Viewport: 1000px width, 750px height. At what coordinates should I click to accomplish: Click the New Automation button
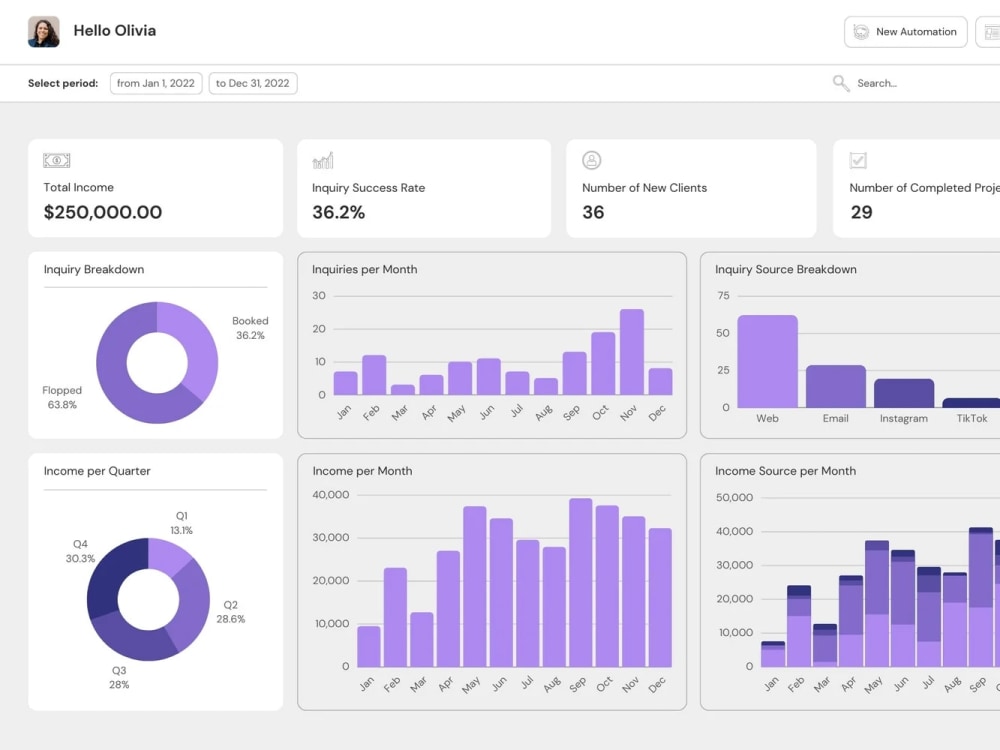click(905, 31)
